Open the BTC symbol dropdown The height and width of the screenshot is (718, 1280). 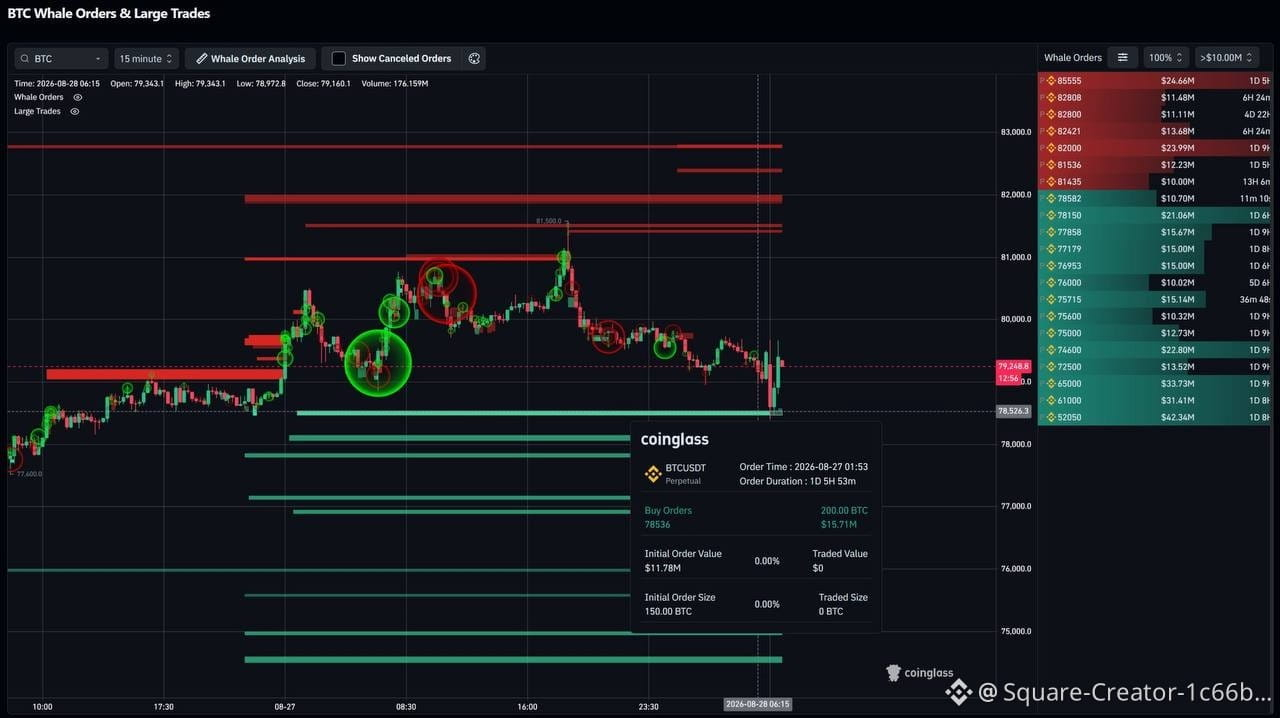point(61,59)
